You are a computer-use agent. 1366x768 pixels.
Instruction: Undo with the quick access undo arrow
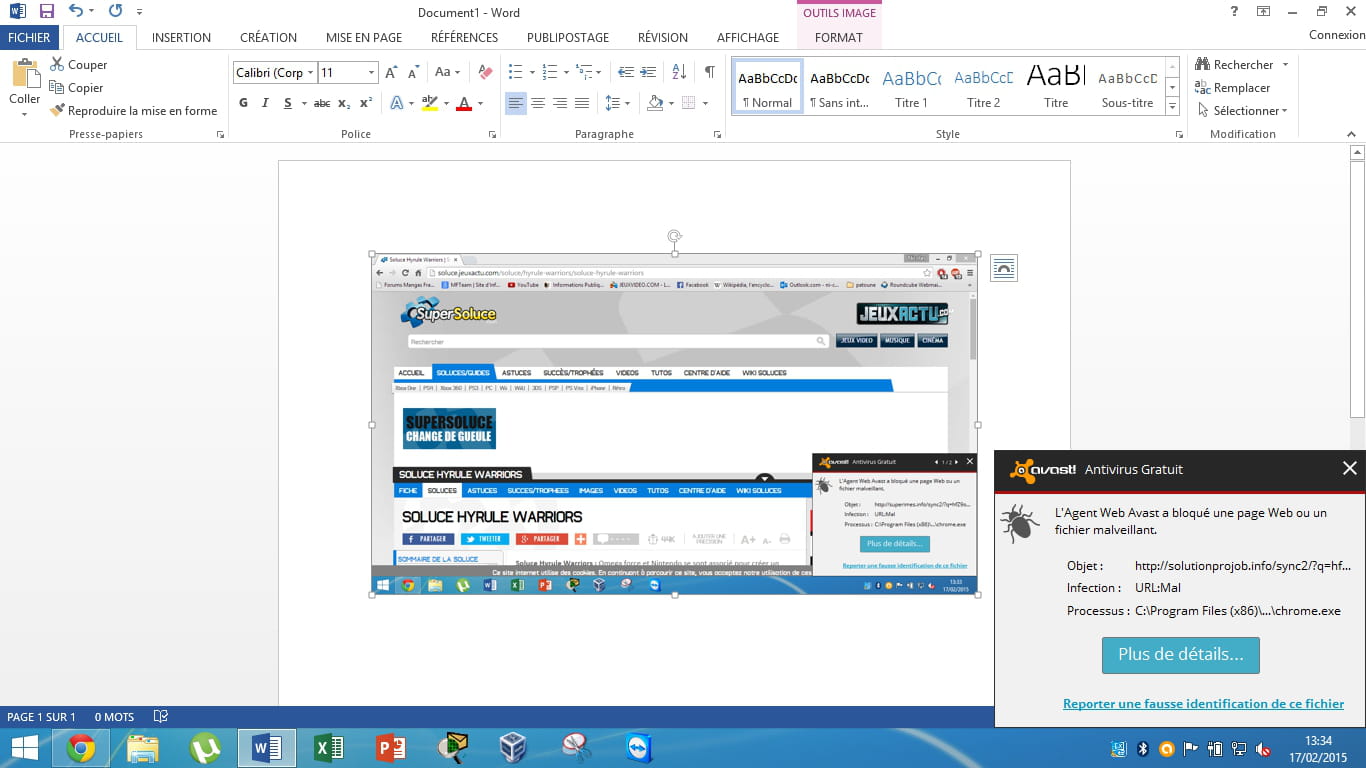[76, 11]
